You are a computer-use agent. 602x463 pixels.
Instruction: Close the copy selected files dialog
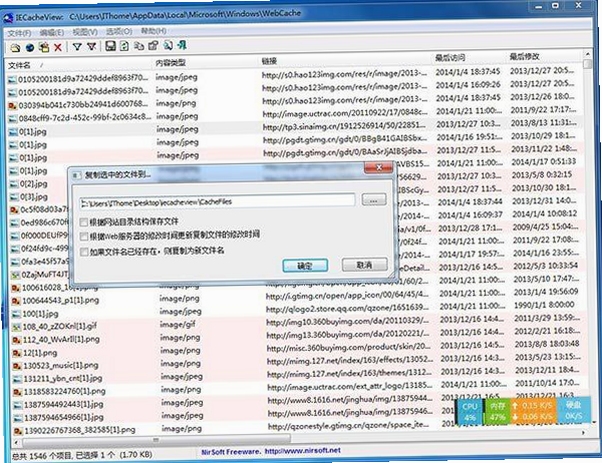(378, 167)
